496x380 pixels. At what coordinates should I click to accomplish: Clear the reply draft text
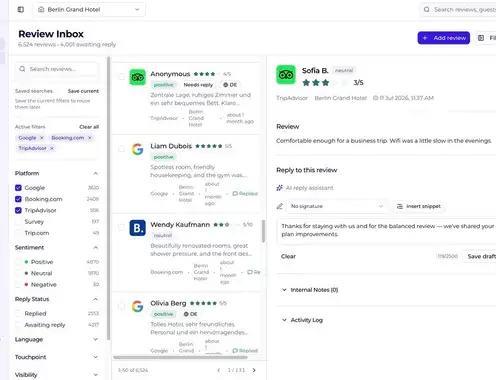pyautogui.click(x=288, y=256)
